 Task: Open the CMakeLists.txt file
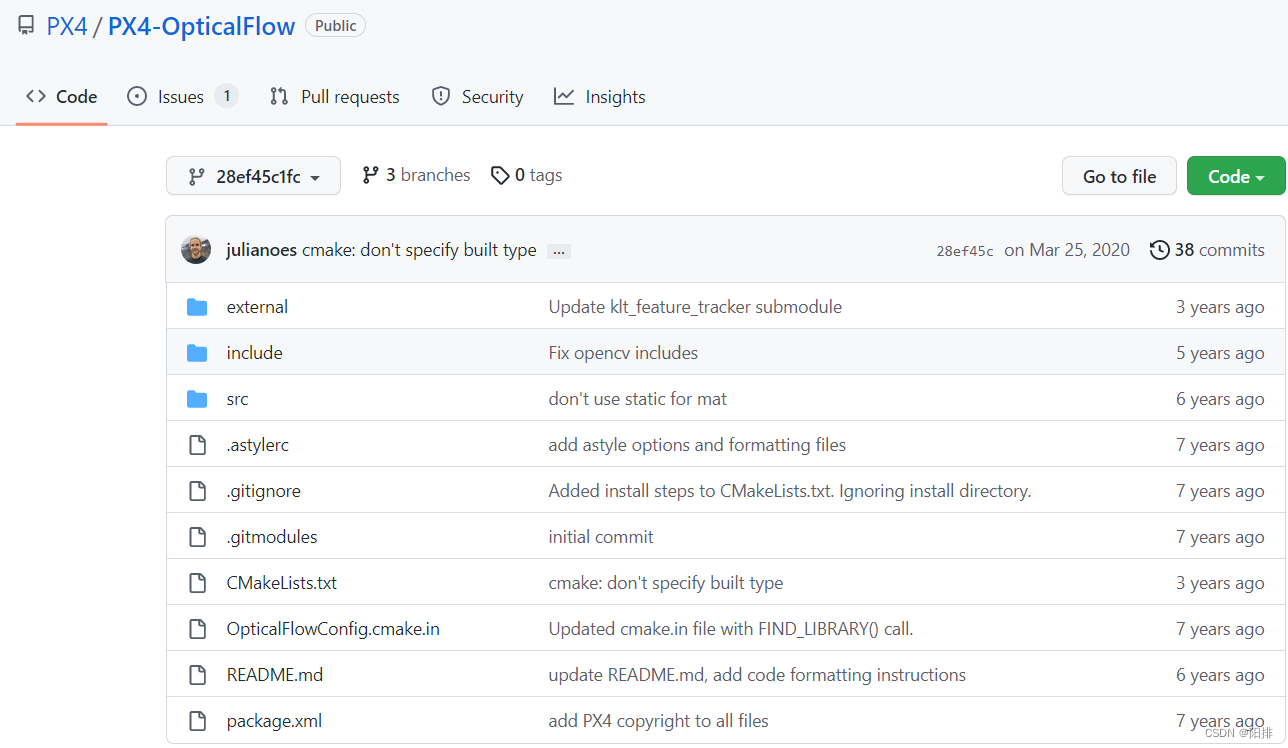tap(282, 583)
